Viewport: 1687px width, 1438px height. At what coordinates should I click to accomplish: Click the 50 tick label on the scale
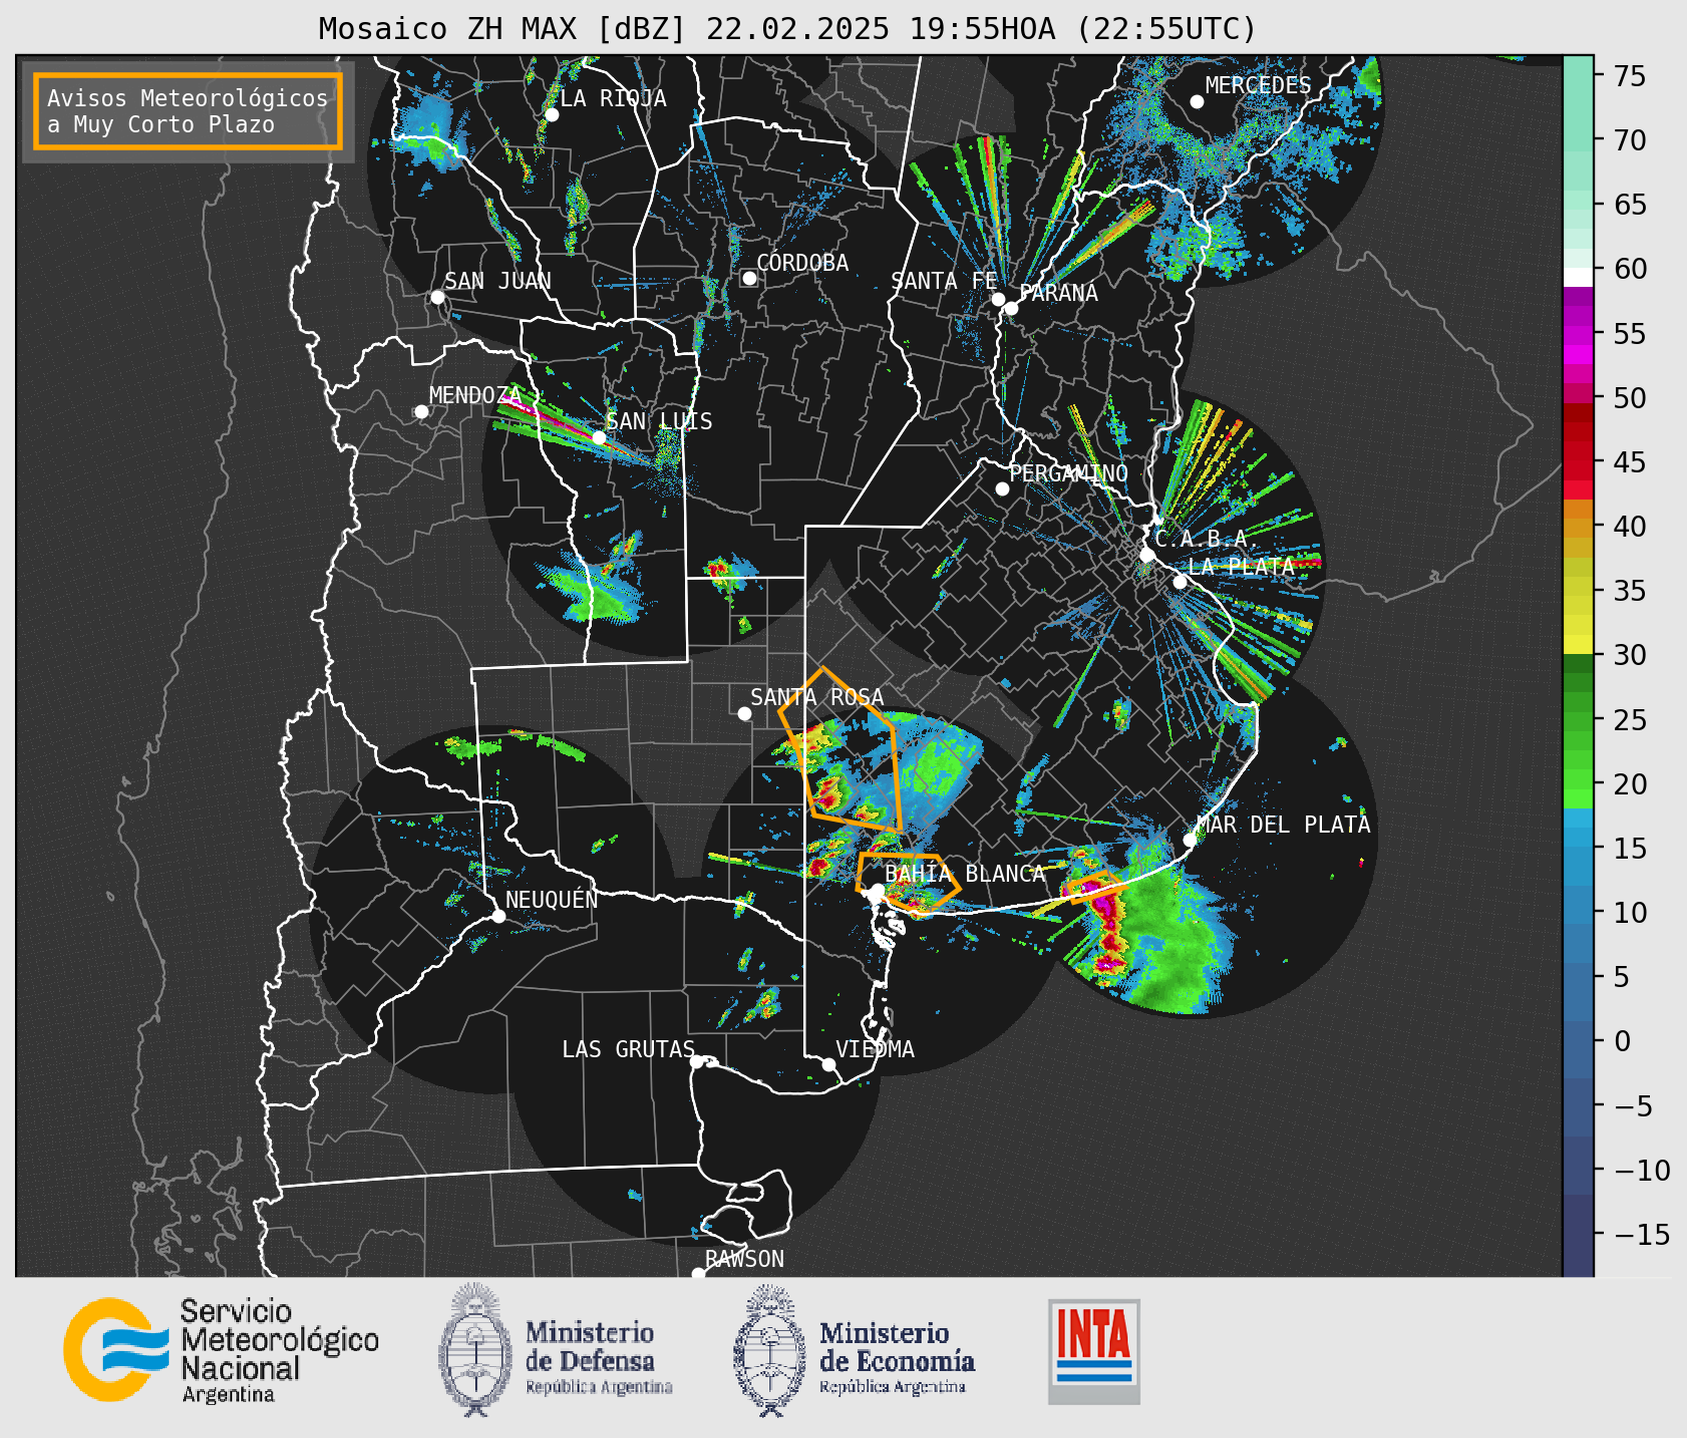(x=1629, y=398)
